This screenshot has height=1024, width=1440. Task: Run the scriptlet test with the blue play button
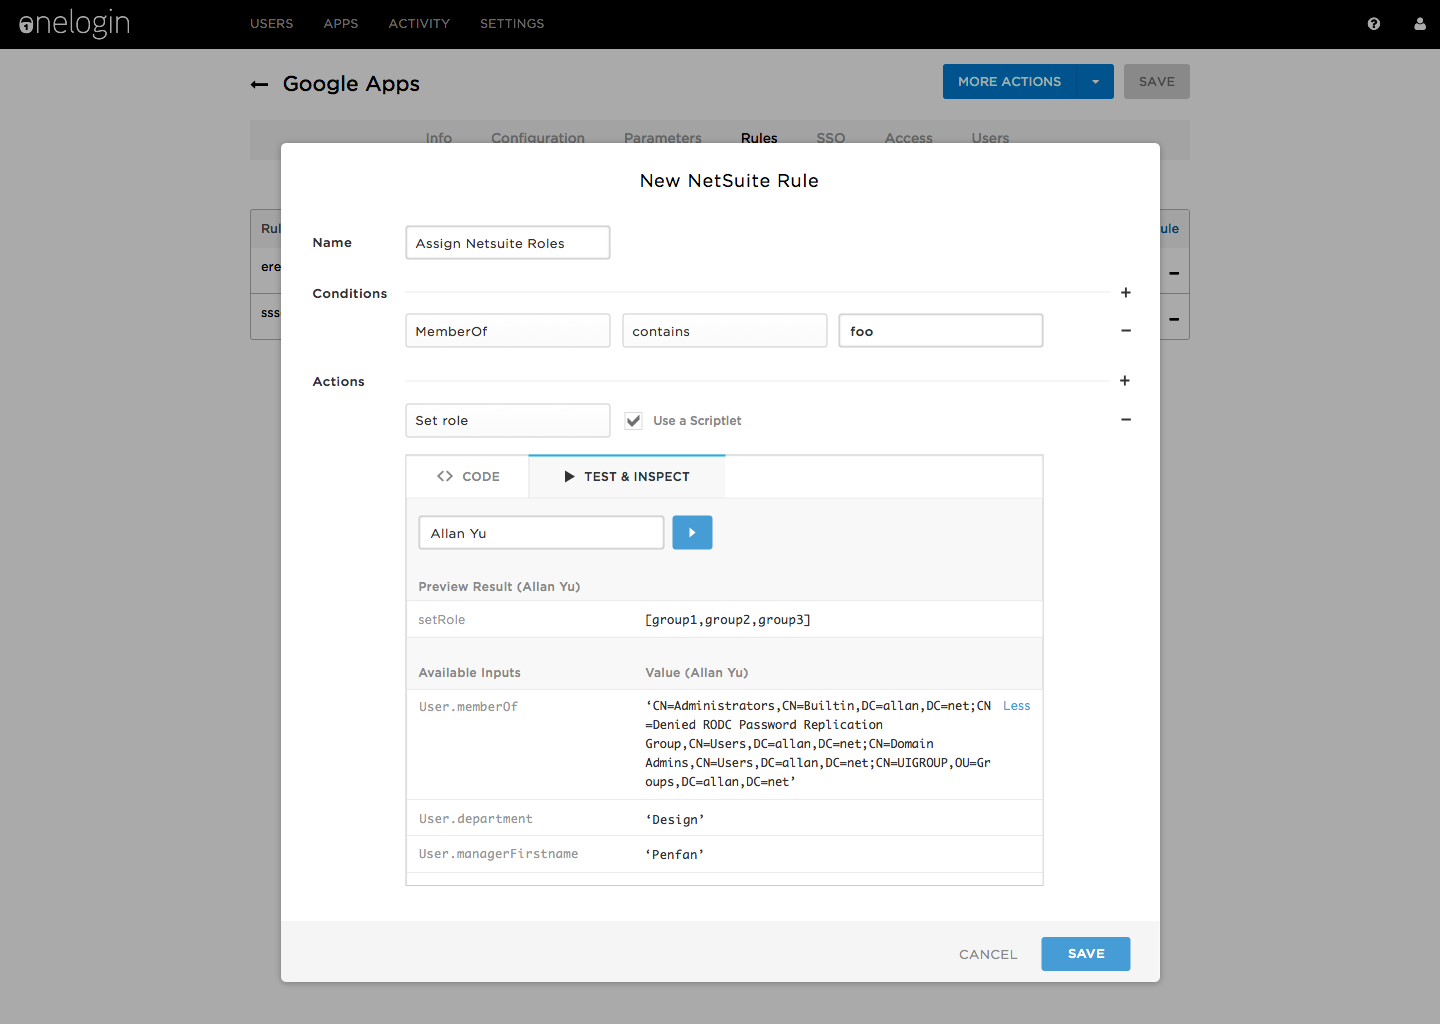(692, 533)
